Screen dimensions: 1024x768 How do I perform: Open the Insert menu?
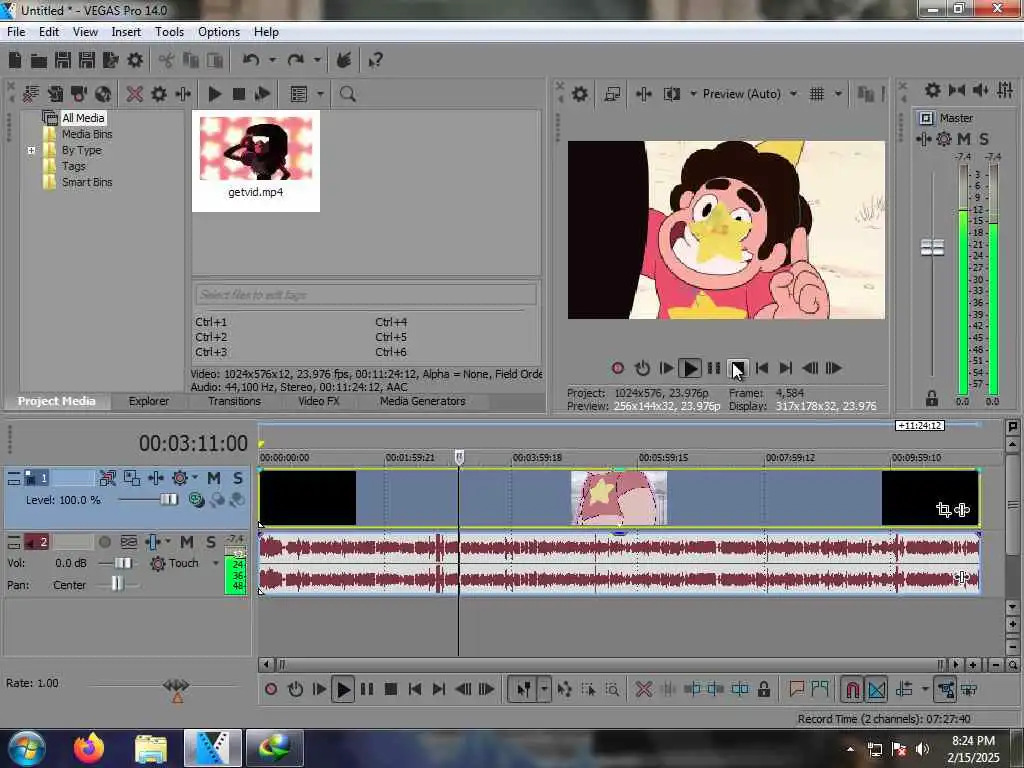click(126, 31)
